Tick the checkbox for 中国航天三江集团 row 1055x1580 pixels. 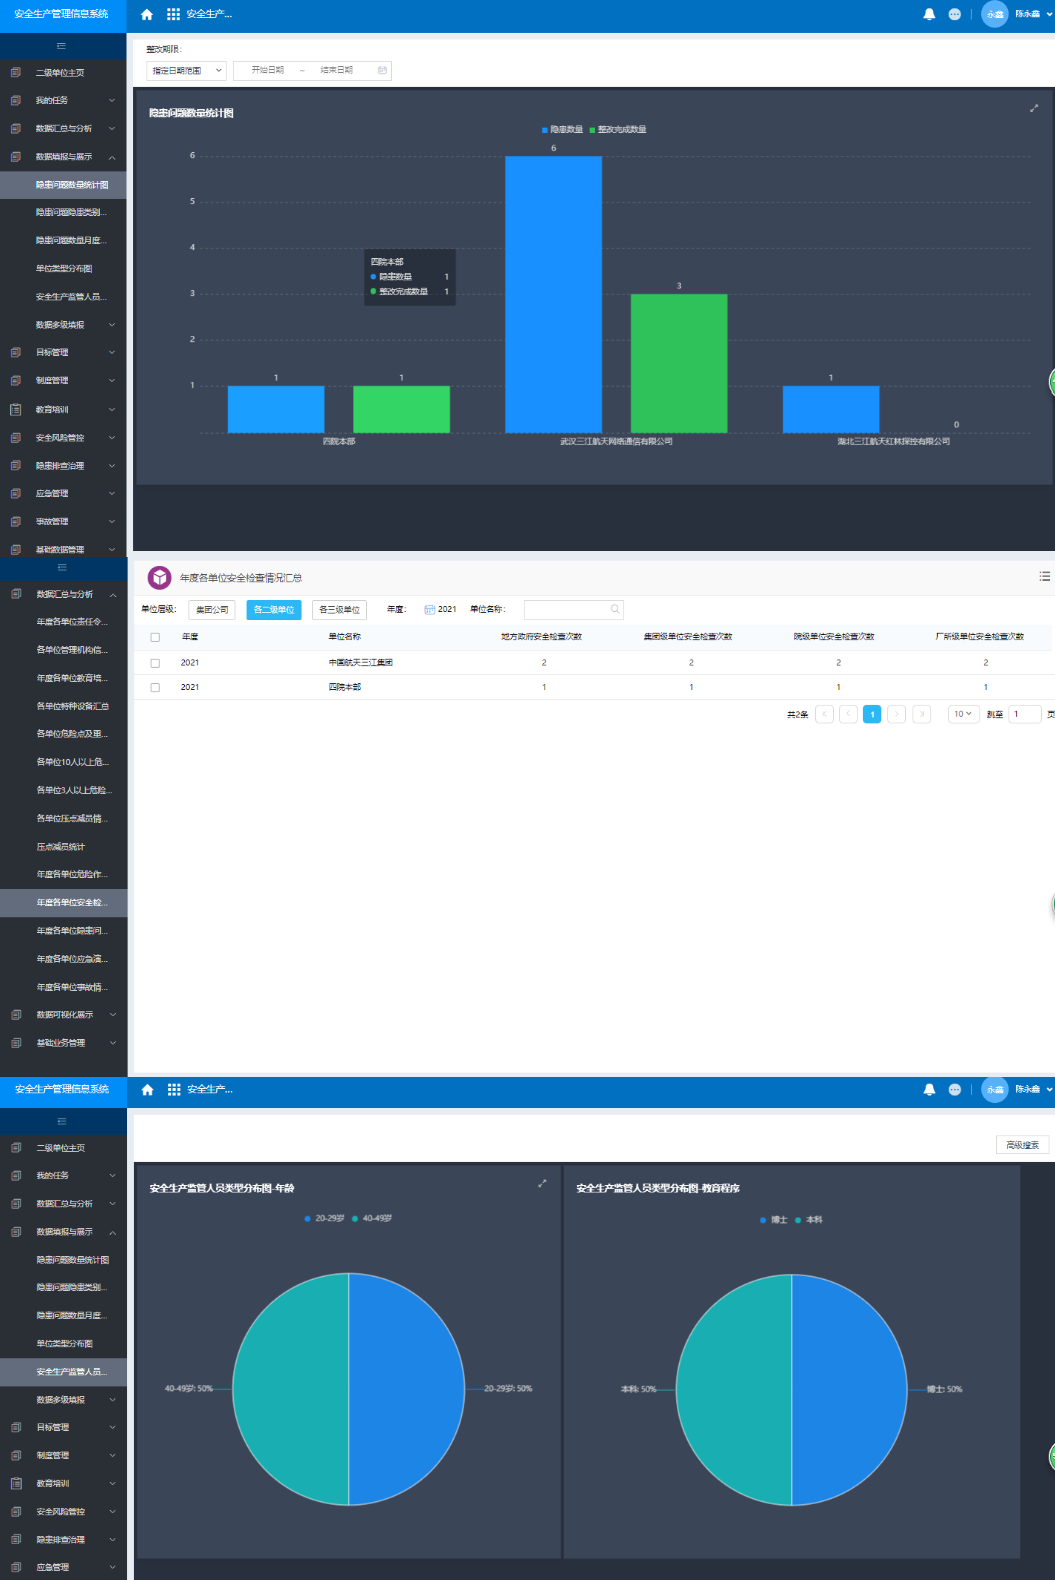[x=155, y=663]
